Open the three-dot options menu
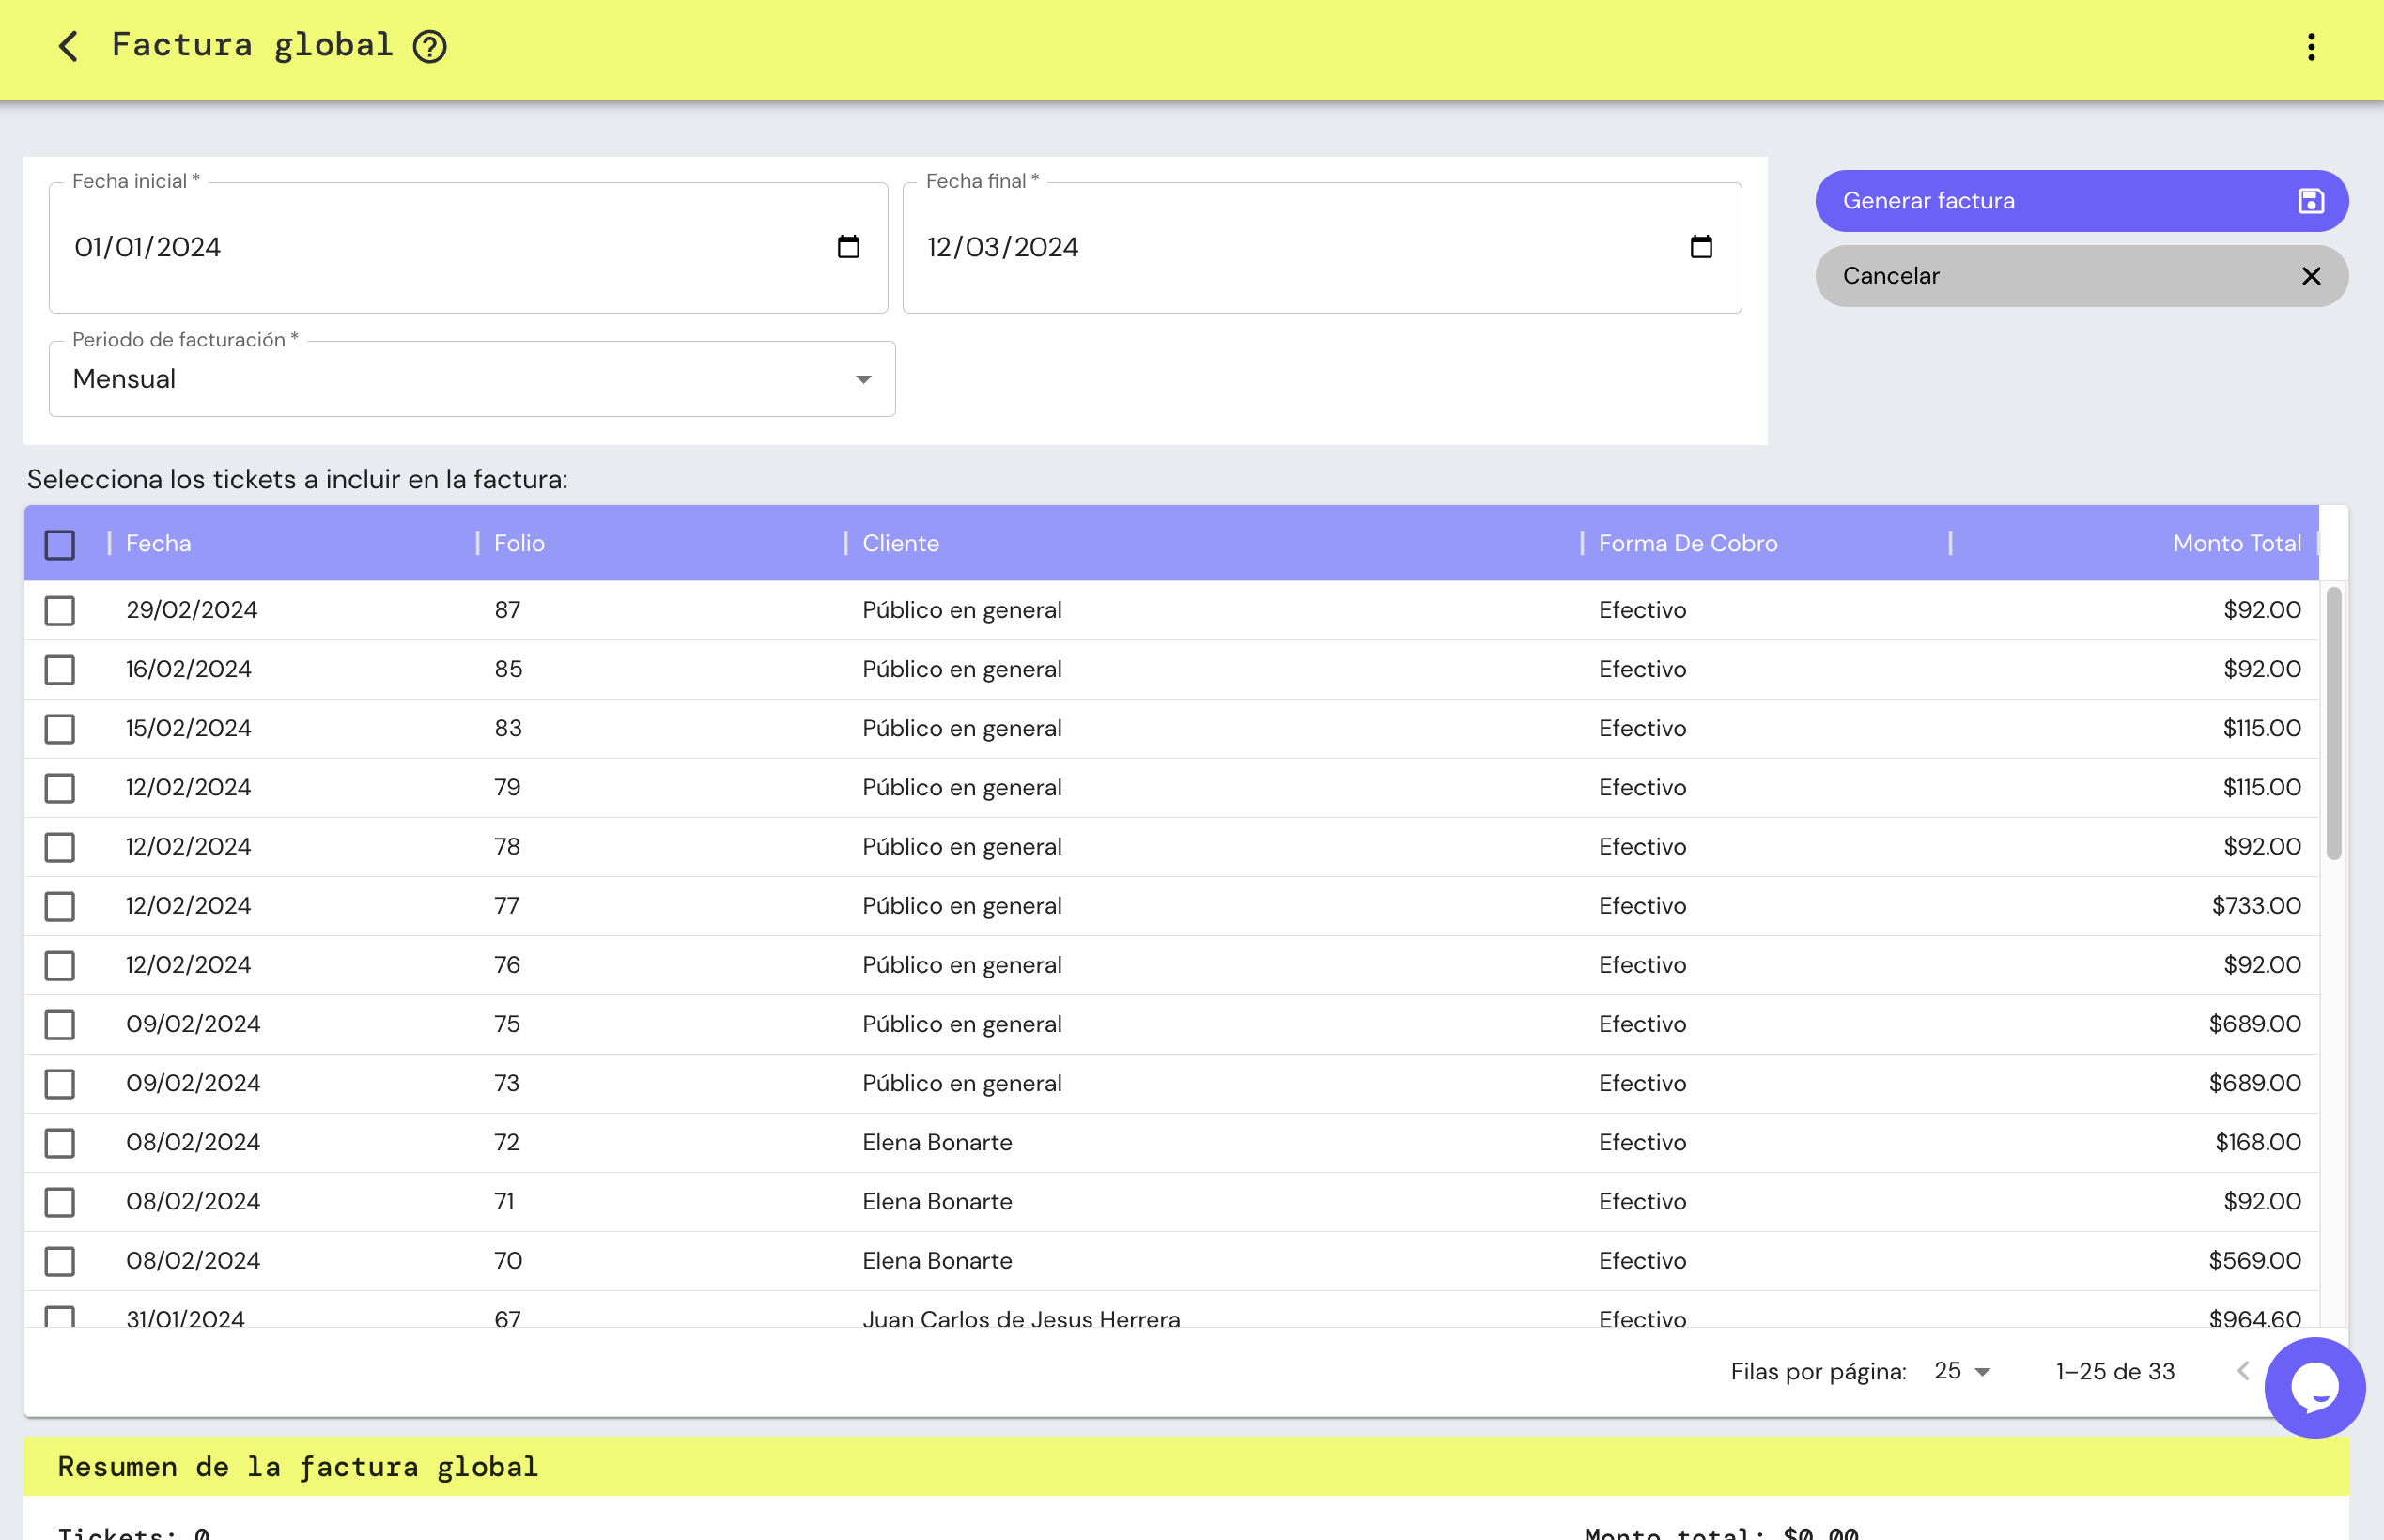This screenshot has width=2384, height=1540. pyautogui.click(x=2311, y=46)
